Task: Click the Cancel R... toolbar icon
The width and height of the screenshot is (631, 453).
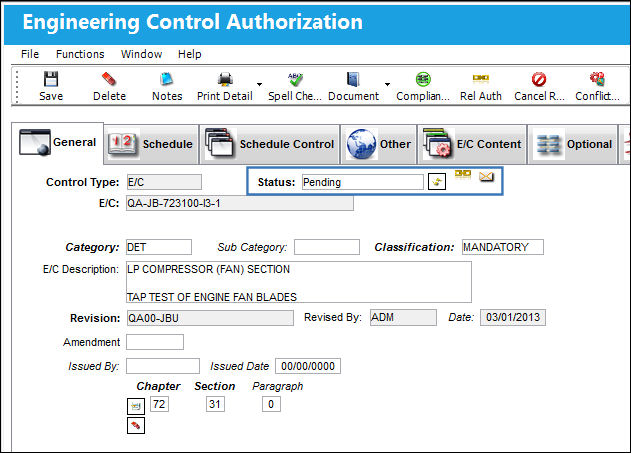Action: tap(539, 79)
